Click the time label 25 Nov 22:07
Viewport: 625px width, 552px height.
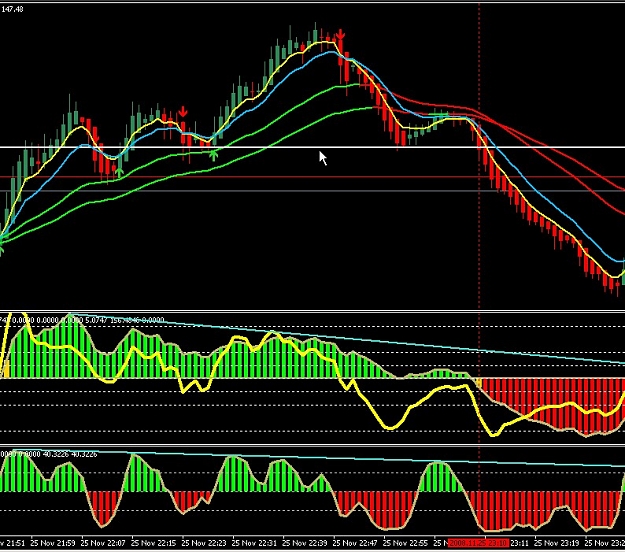coord(103,543)
